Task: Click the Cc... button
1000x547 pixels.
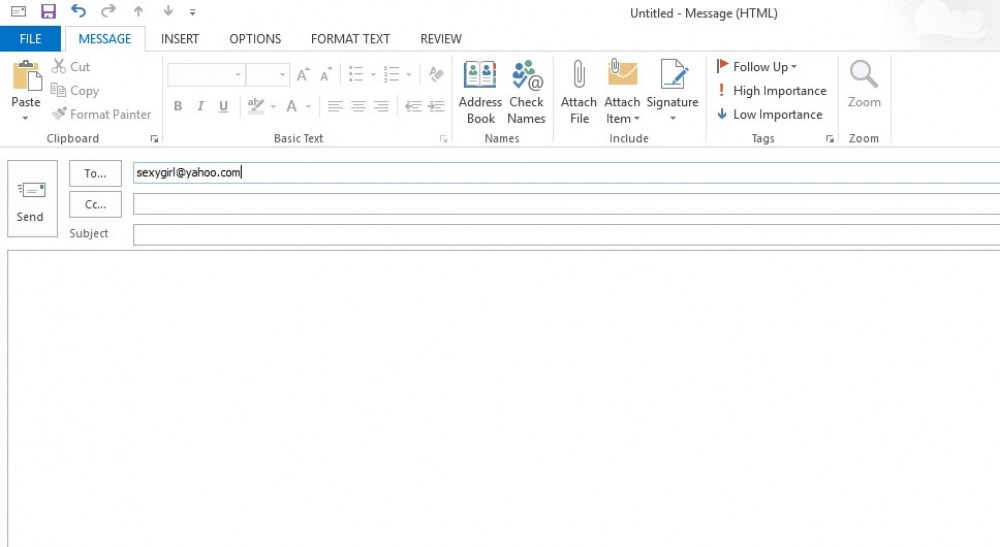Action: 95,205
